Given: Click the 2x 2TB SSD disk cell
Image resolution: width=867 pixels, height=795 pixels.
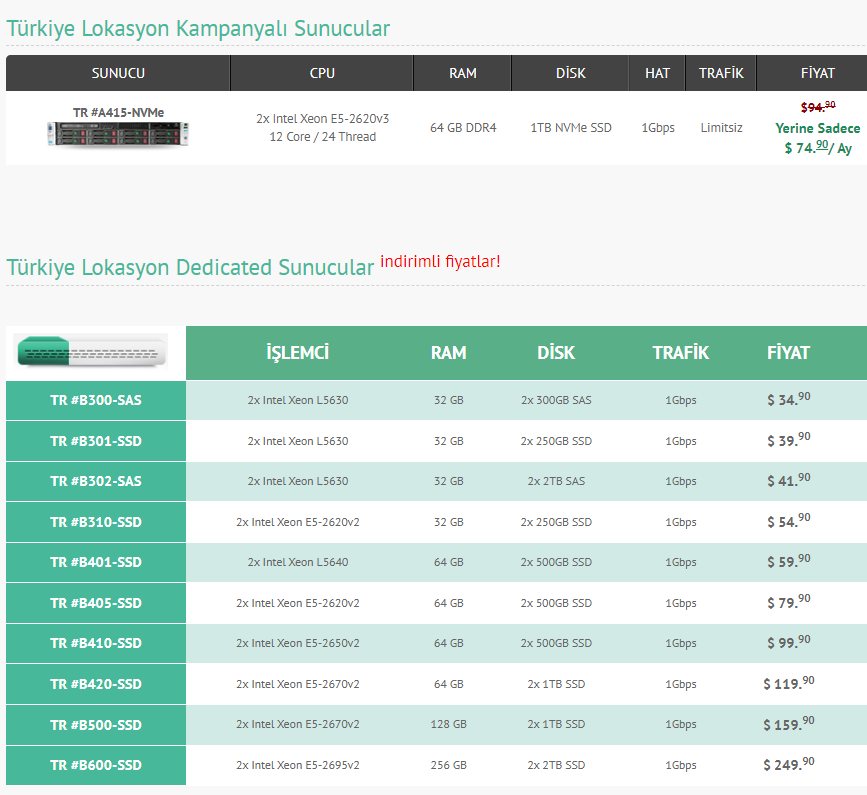Looking at the screenshot, I should pos(556,765).
